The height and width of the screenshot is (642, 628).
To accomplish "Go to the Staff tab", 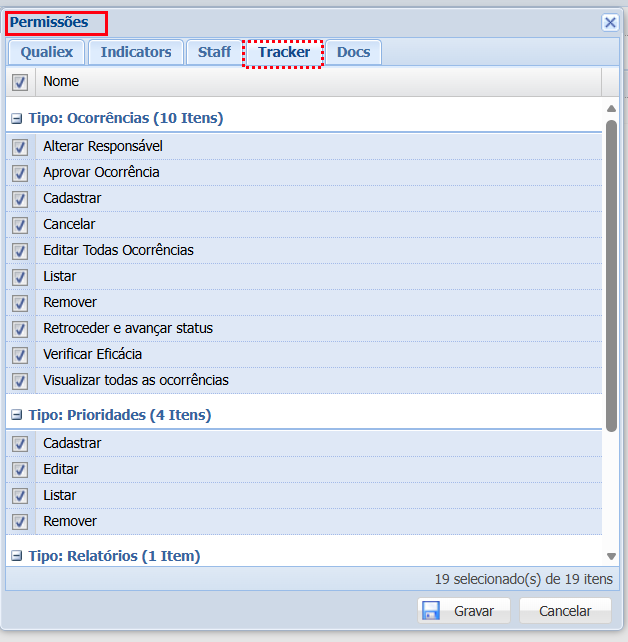I will pyautogui.click(x=214, y=52).
